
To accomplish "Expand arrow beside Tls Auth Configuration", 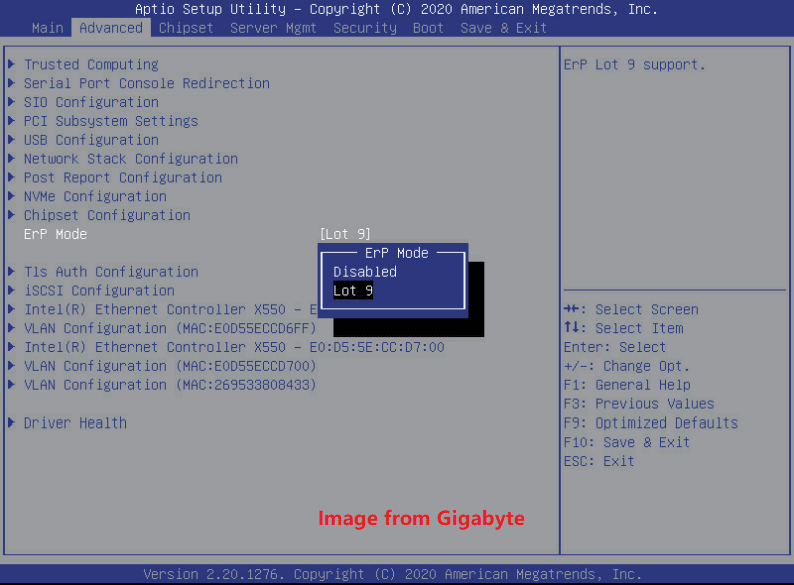I will pyautogui.click(x=11, y=271).
